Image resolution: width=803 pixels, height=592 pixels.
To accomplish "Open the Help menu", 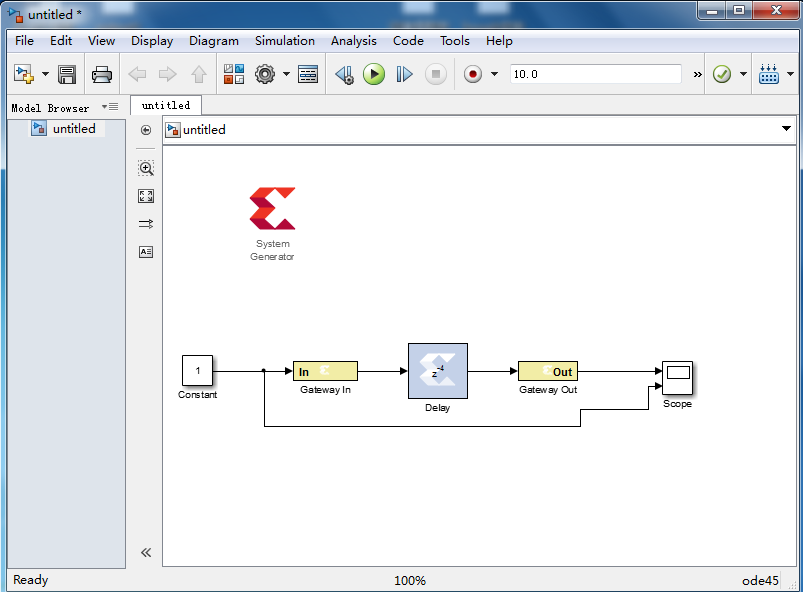I will point(499,40).
